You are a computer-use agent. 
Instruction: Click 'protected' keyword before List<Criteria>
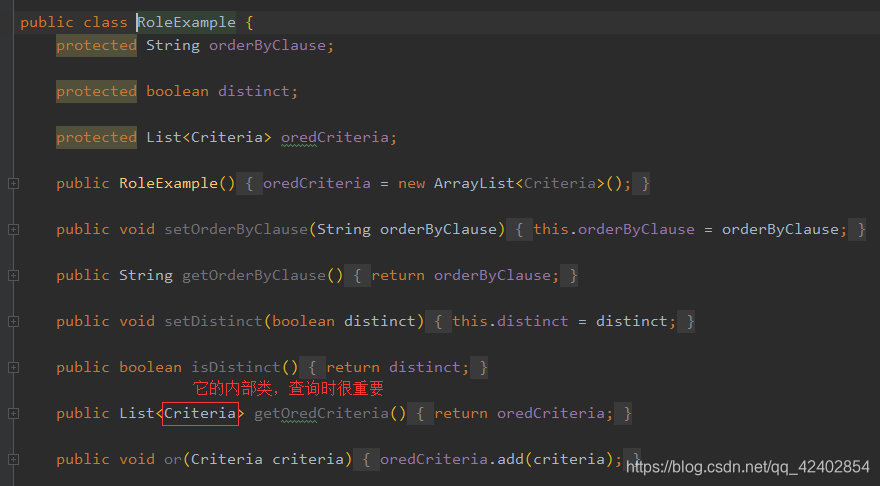pyautogui.click(x=97, y=137)
